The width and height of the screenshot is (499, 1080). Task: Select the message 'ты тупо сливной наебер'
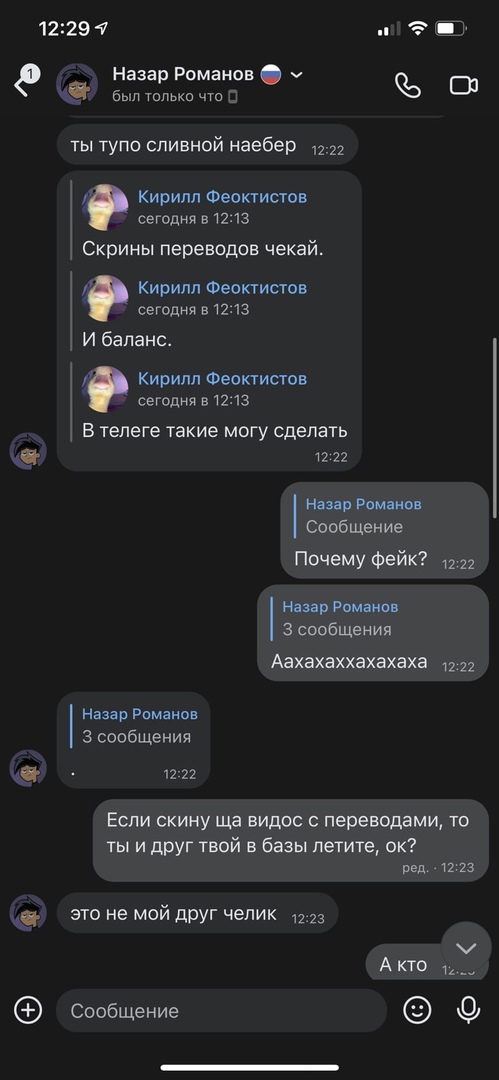point(207,145)
